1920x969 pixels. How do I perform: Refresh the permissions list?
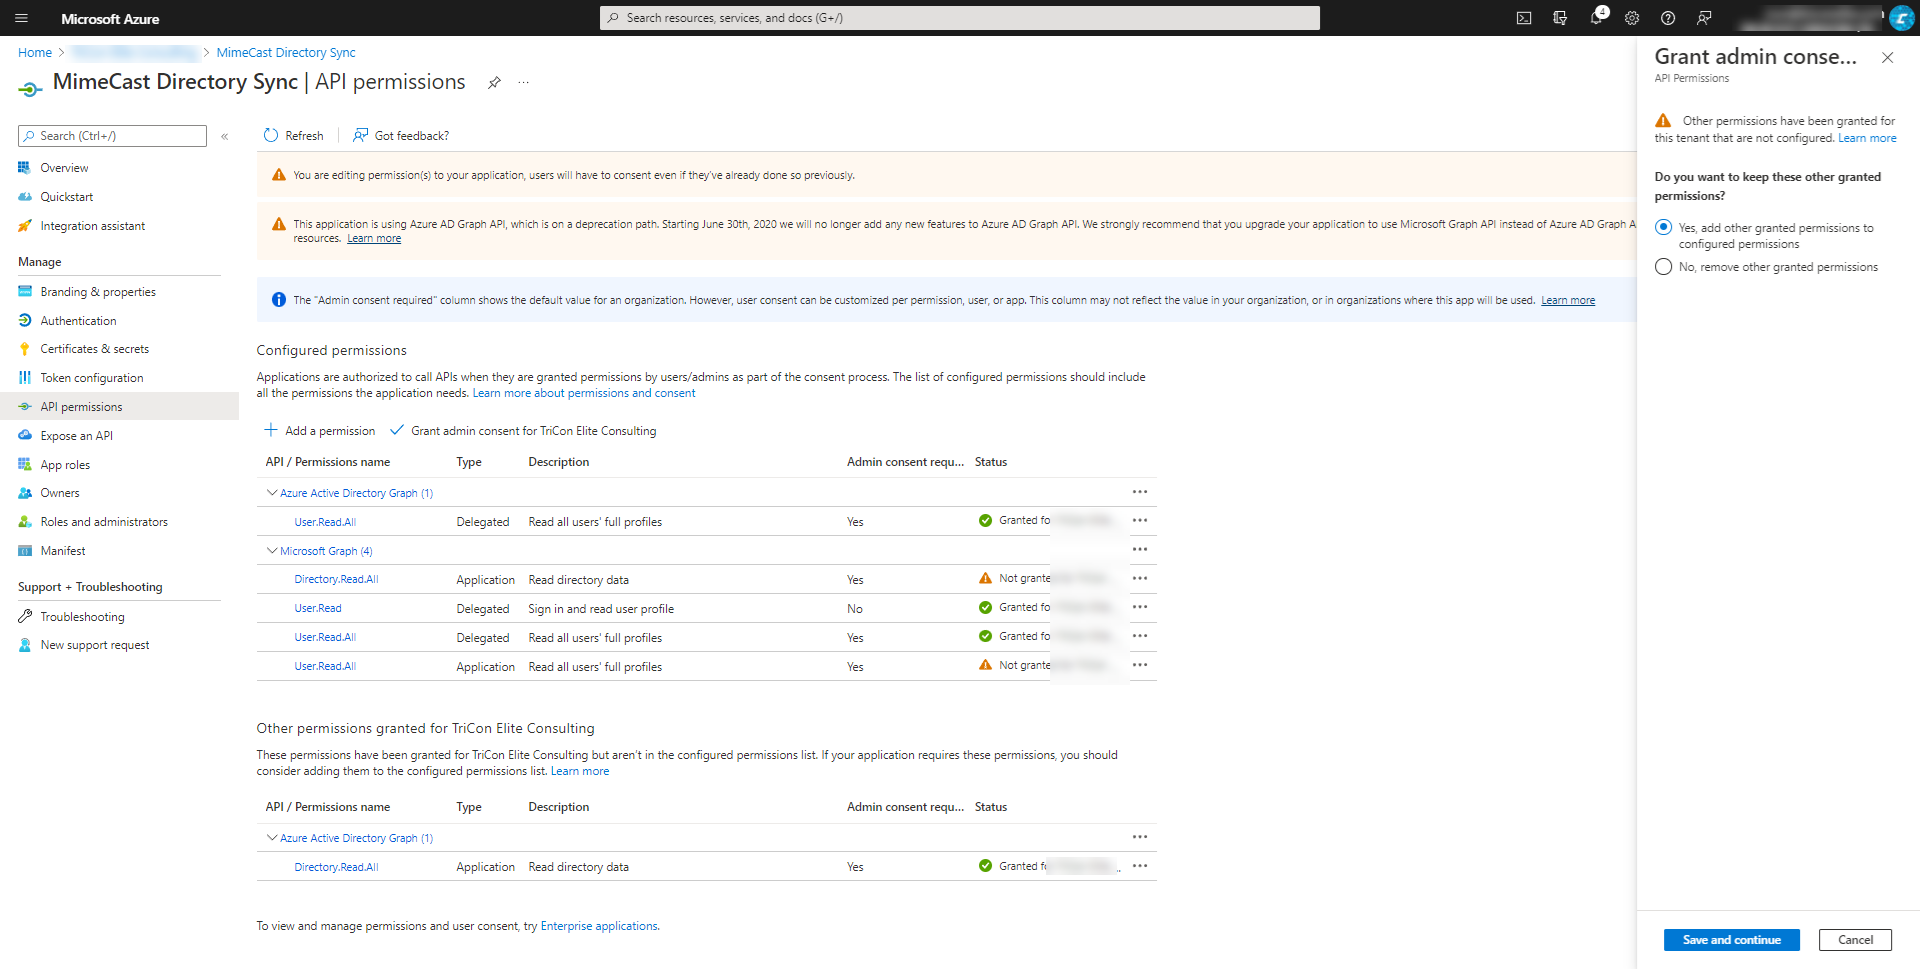(293, 136)
